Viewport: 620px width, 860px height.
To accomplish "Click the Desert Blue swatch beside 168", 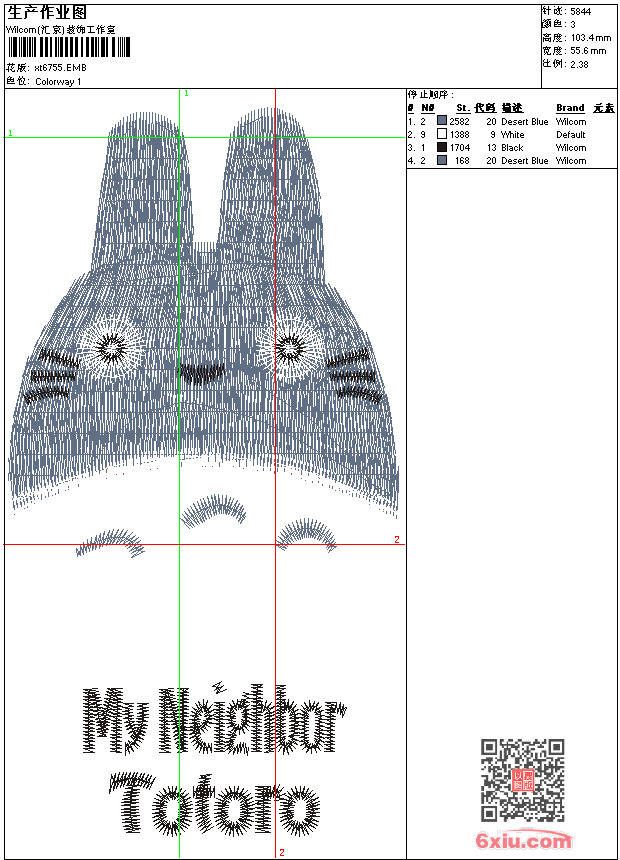I will (x=442, y=160).
